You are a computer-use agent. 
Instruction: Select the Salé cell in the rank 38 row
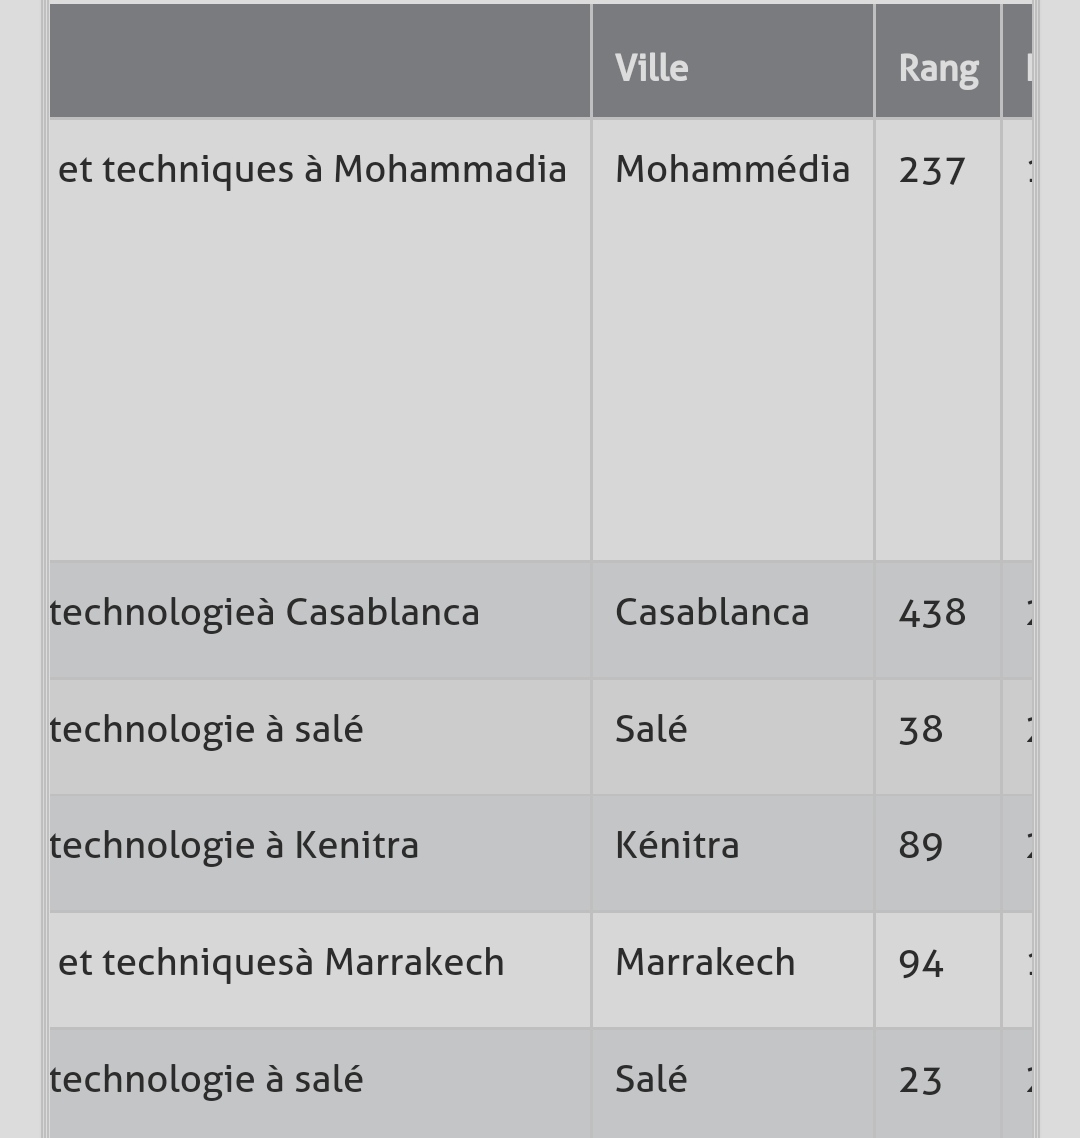click(651, 729)
